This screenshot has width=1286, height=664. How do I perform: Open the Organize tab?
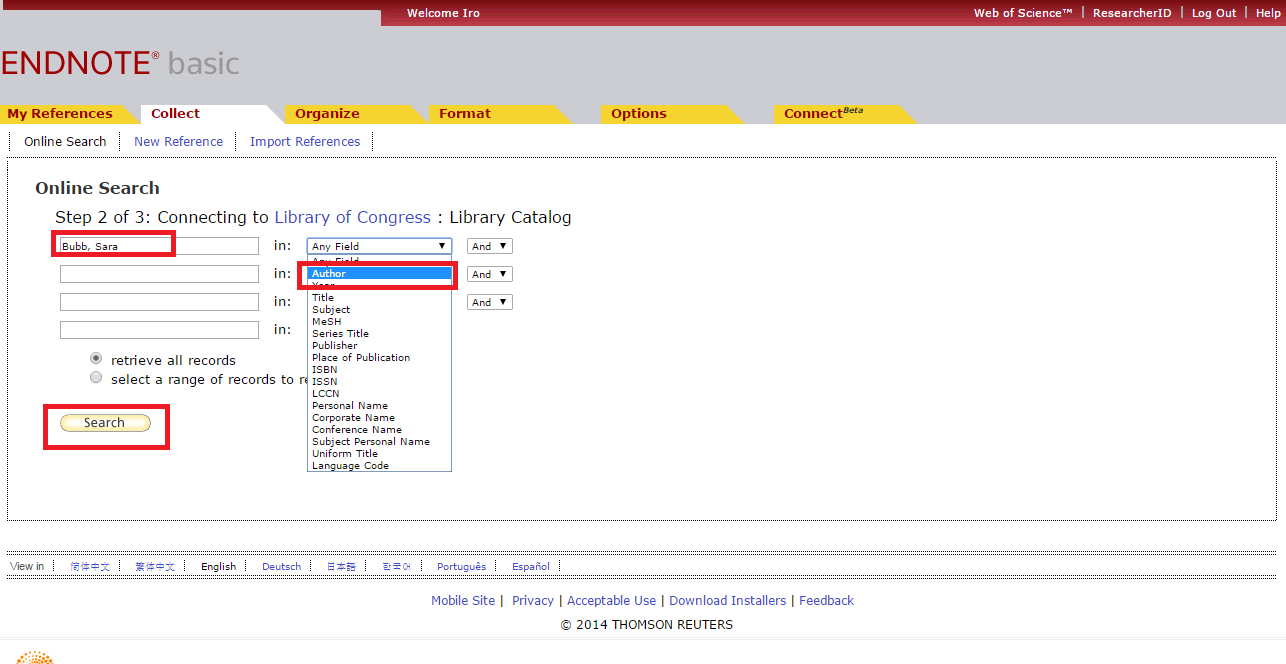point(327,114)
